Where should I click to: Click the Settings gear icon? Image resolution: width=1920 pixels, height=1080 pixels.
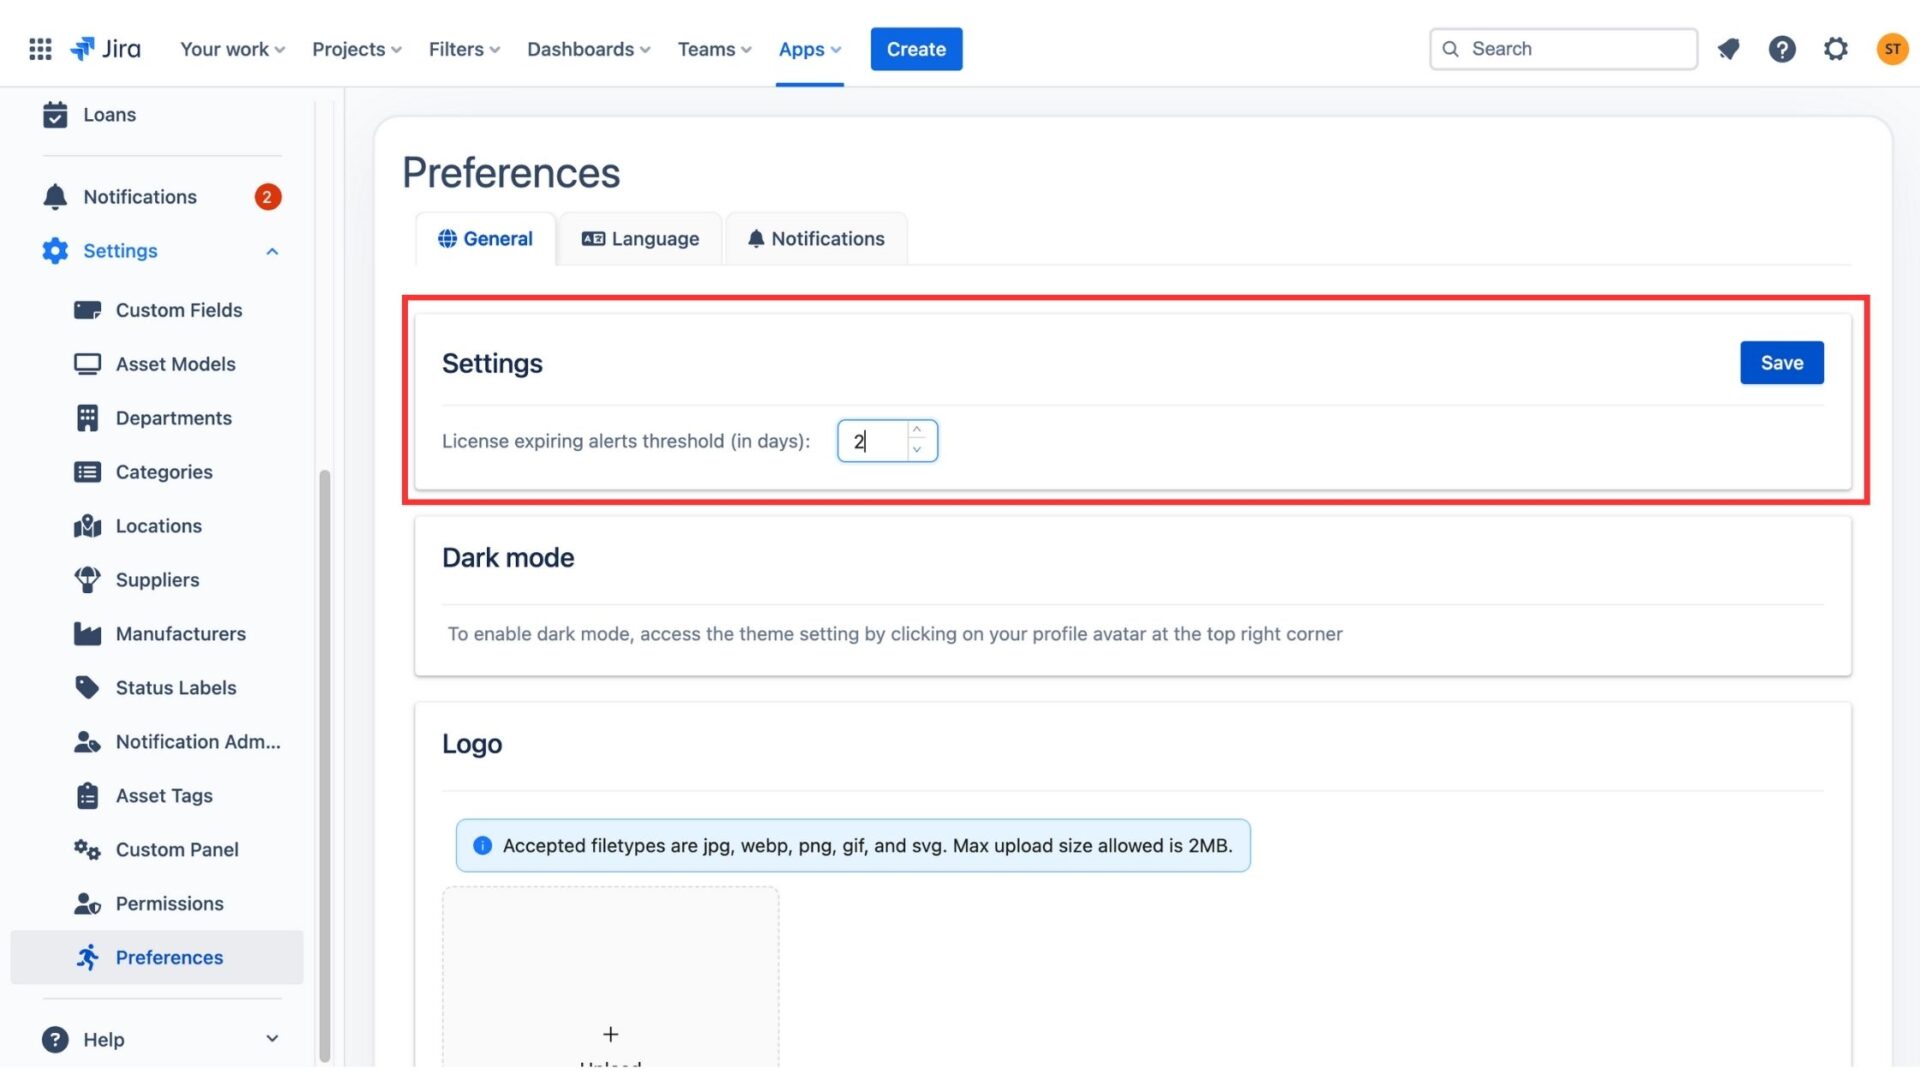[x=1837, y=49]
